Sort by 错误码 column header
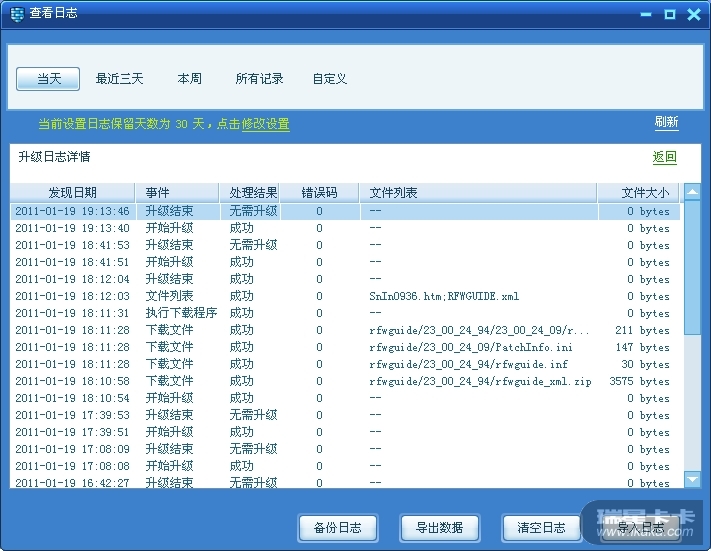 click(x=319, y=193)
